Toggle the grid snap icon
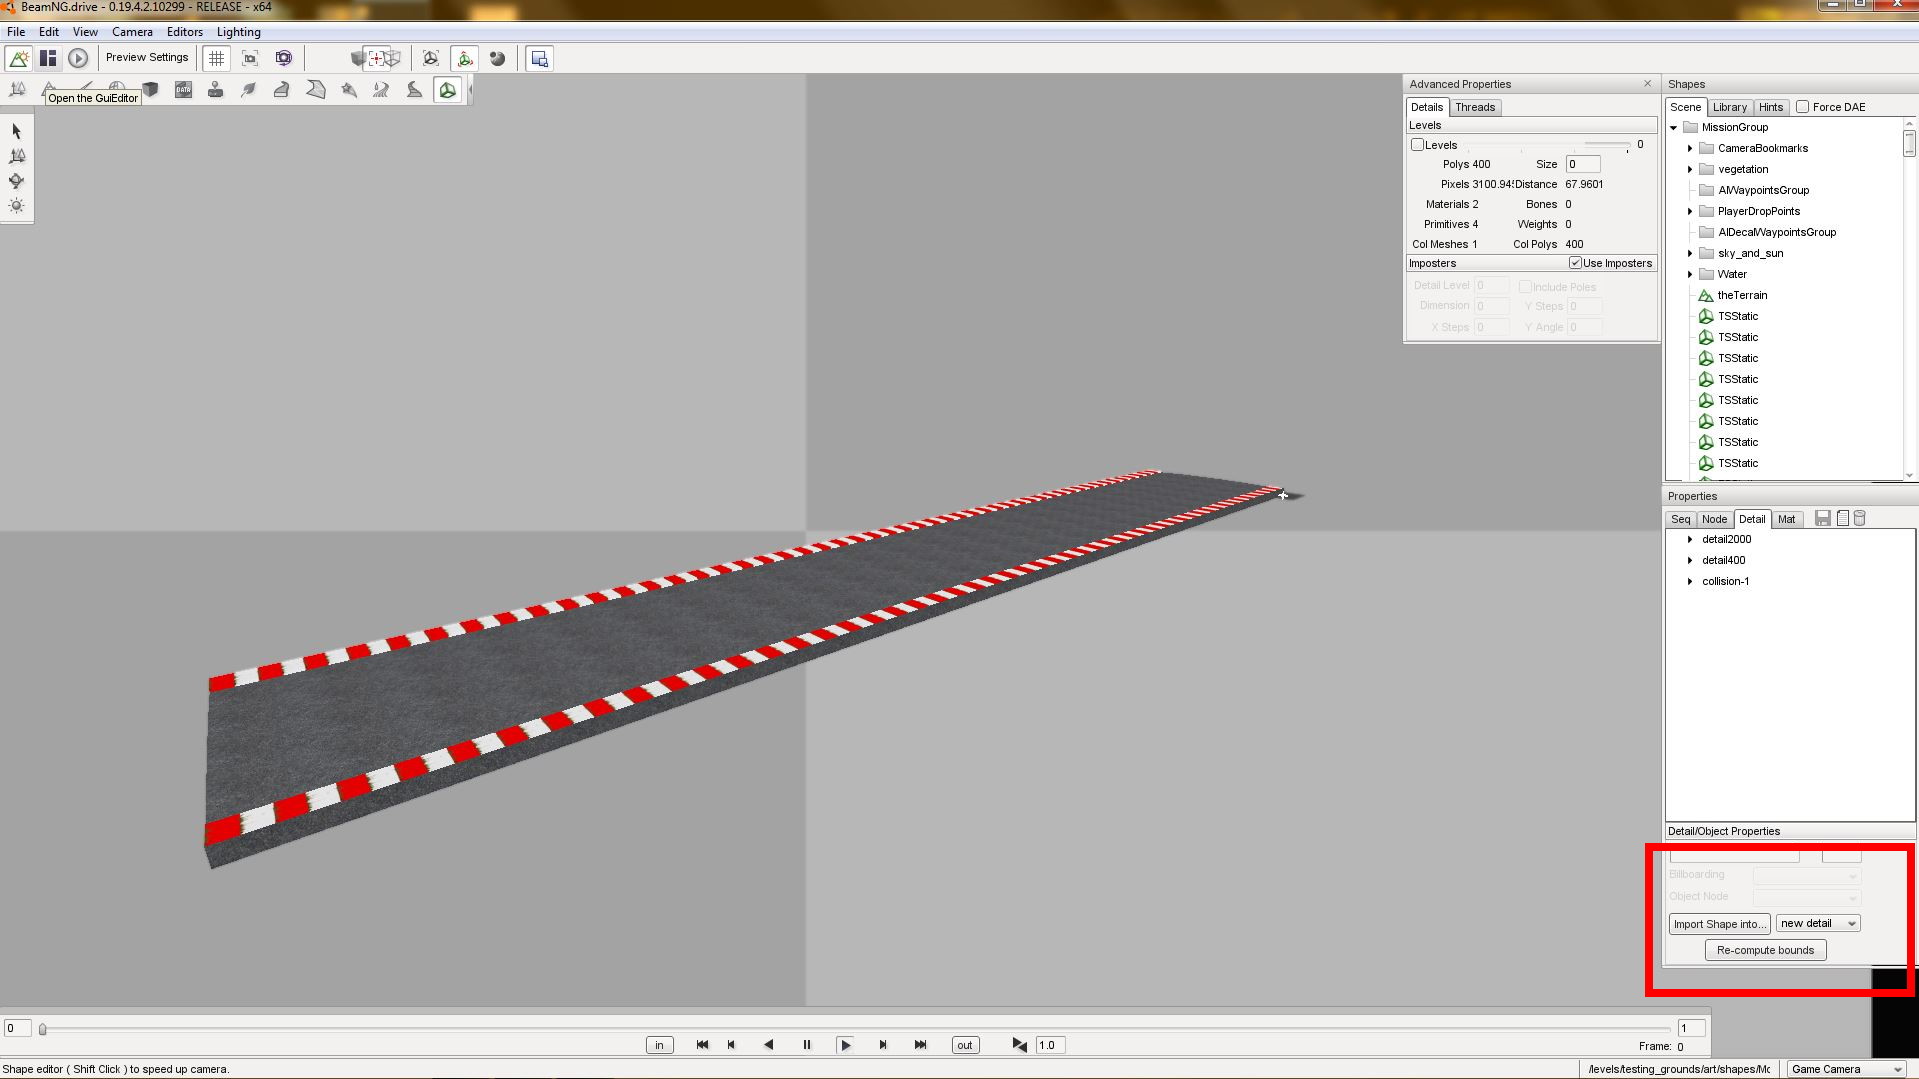The height and width of the screenshot is (1079, 1919). click(x=216, y=58)
